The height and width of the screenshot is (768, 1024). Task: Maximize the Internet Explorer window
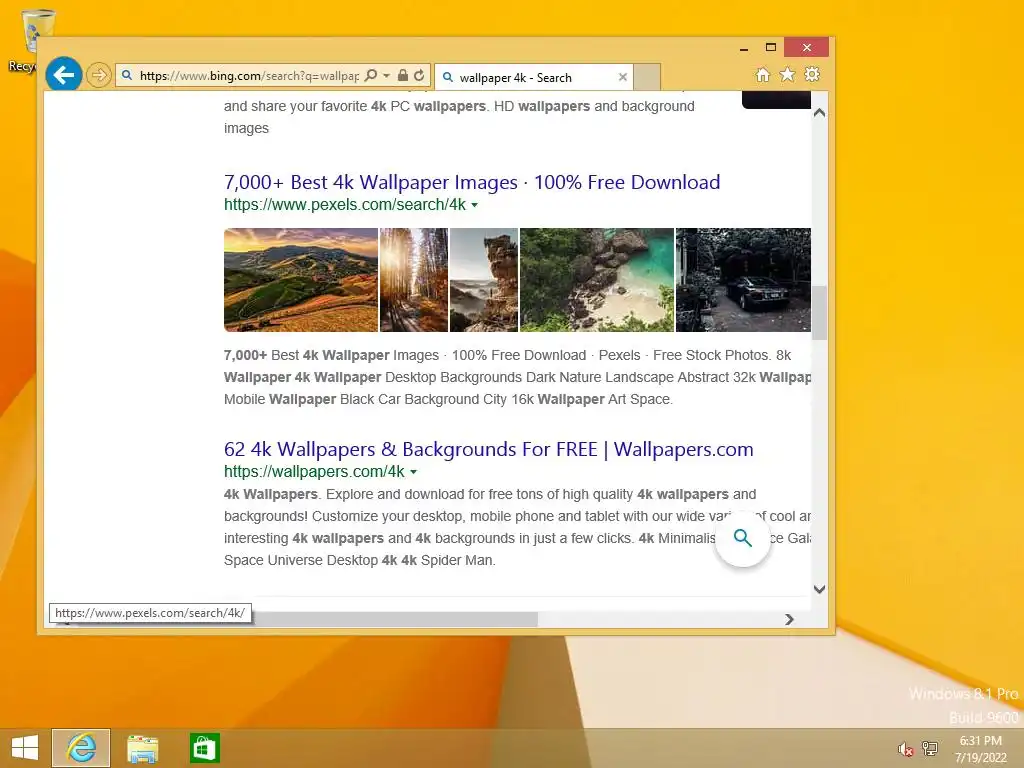tap(771, 48)
